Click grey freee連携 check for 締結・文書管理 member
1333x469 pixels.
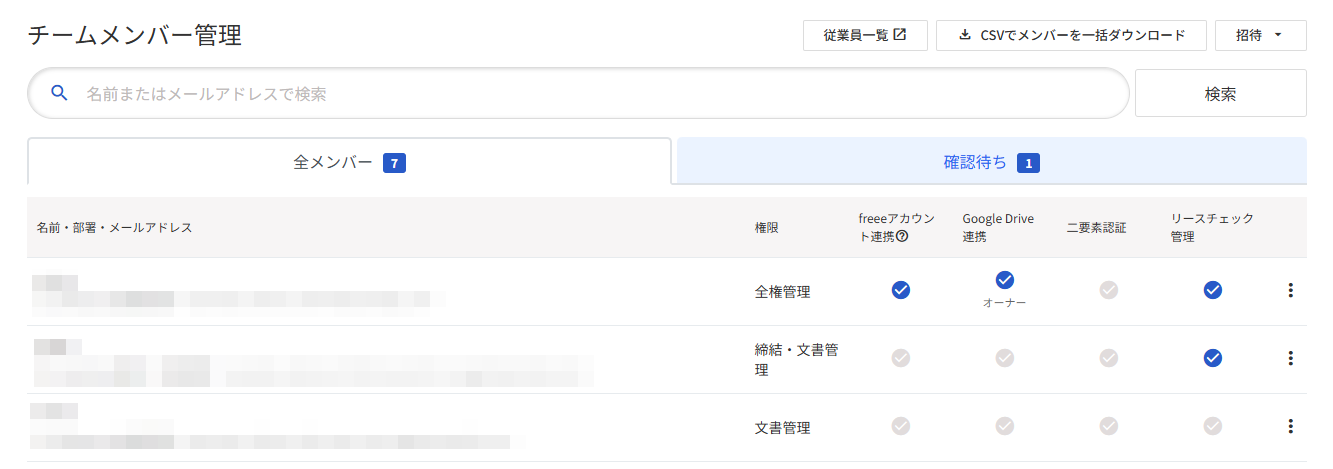901,358
